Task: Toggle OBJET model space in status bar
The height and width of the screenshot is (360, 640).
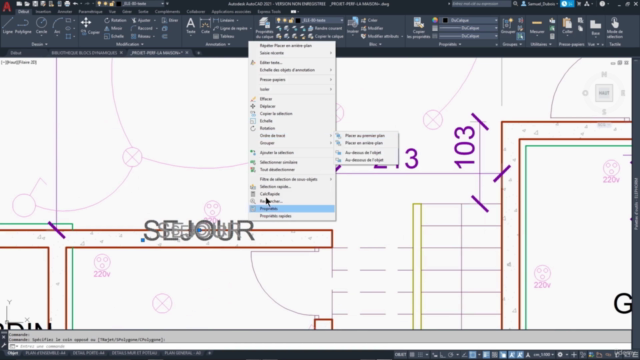Action: coord(400,355)
